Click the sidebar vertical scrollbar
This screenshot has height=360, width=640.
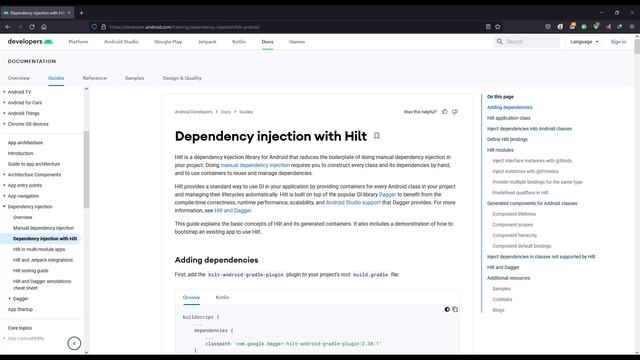click(86, 169)
